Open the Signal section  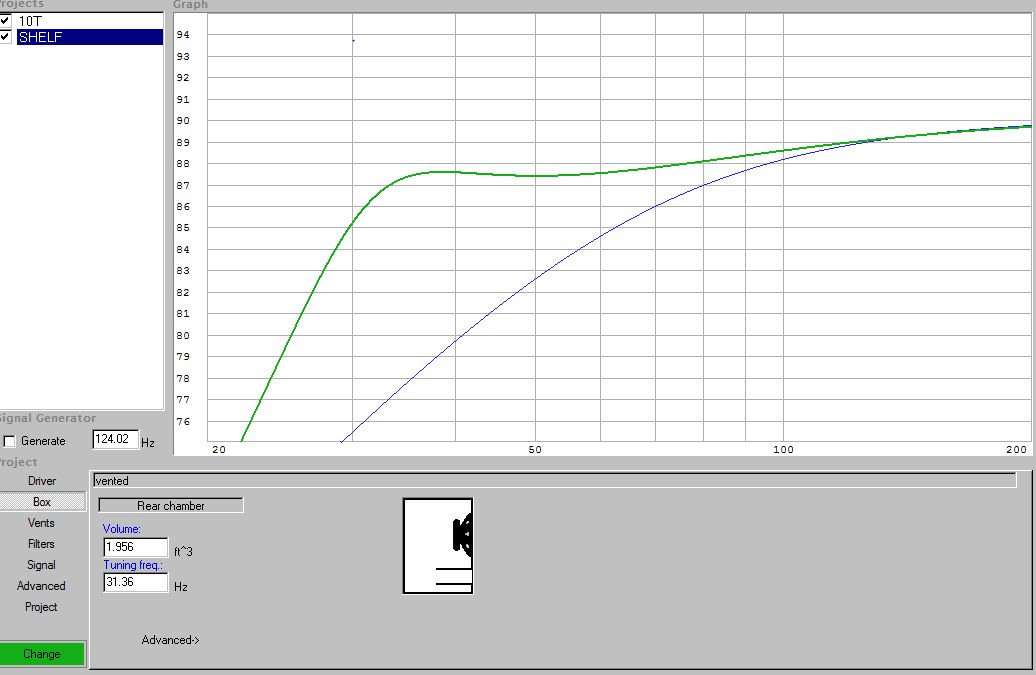coord(42,565)
